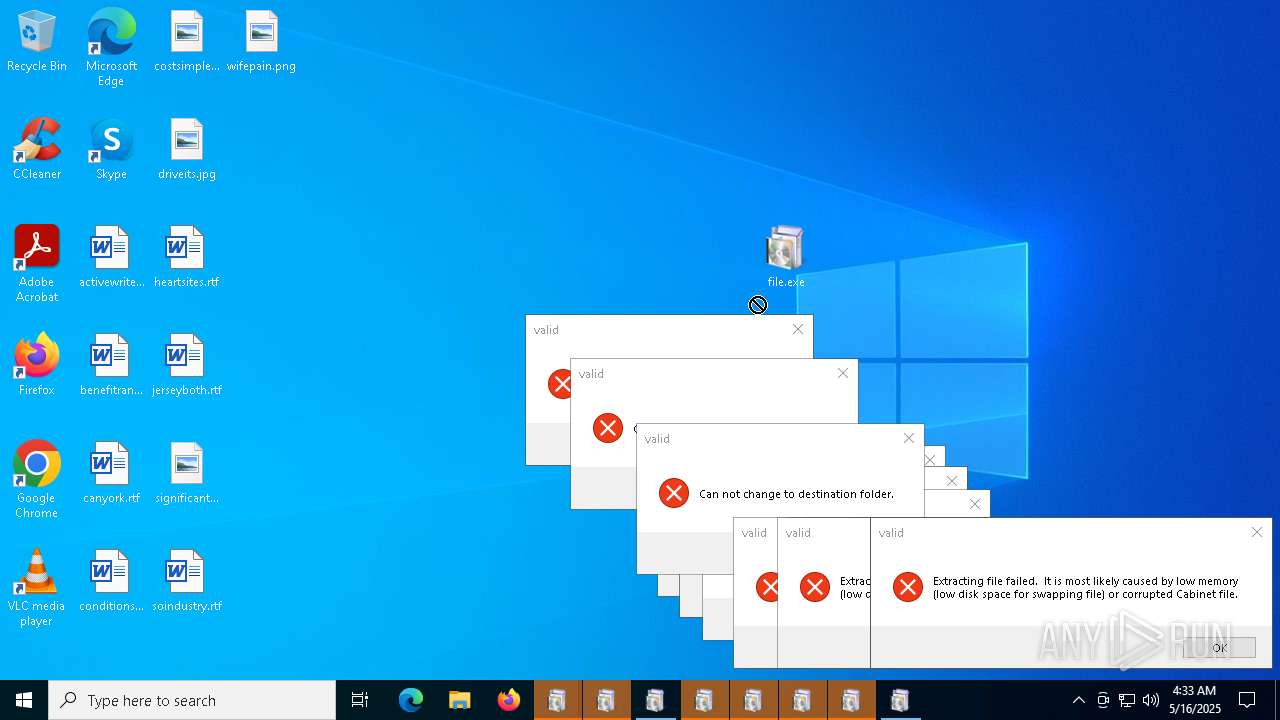Open Microsoft Edge from the taskbar

411,700
